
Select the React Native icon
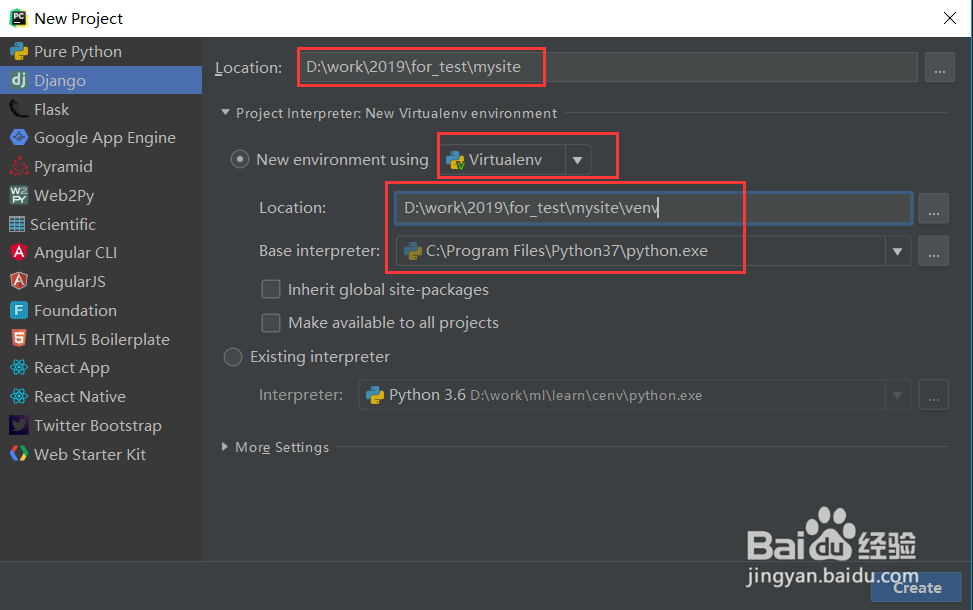18,397
